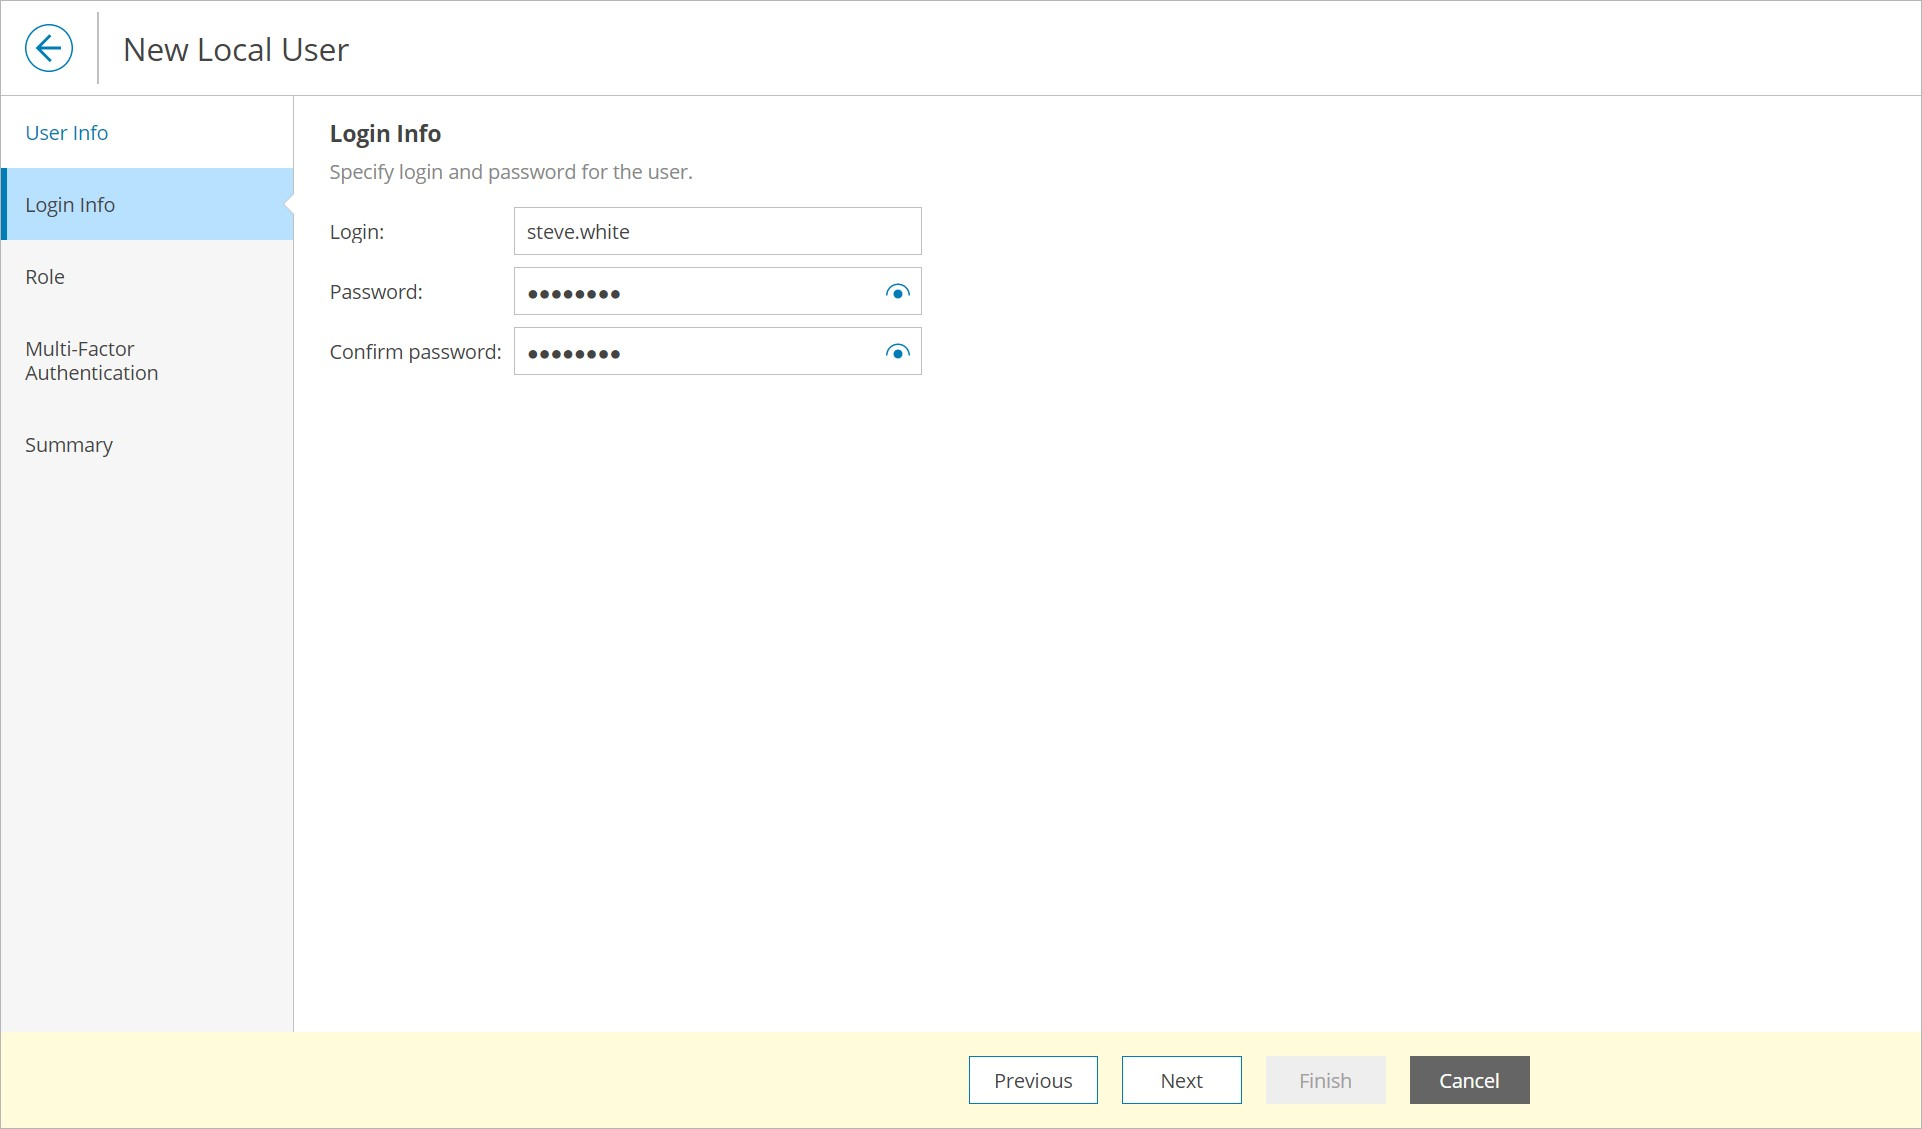
Task: Click the greyed-out Finish button
Action: pos(1325,1080)
